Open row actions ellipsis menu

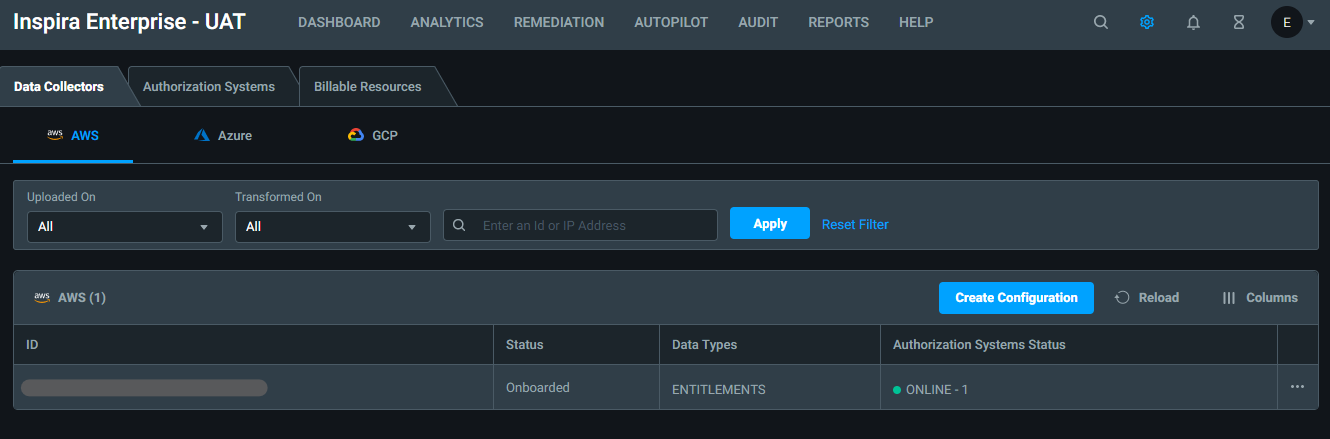(1297, 387)
